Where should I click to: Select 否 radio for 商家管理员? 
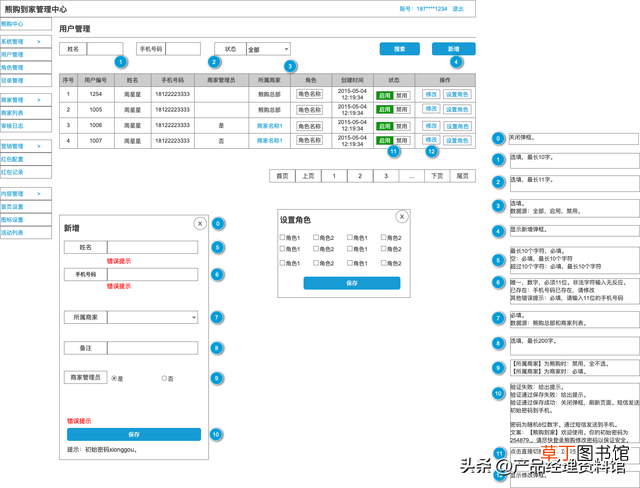tap(164, 378)
